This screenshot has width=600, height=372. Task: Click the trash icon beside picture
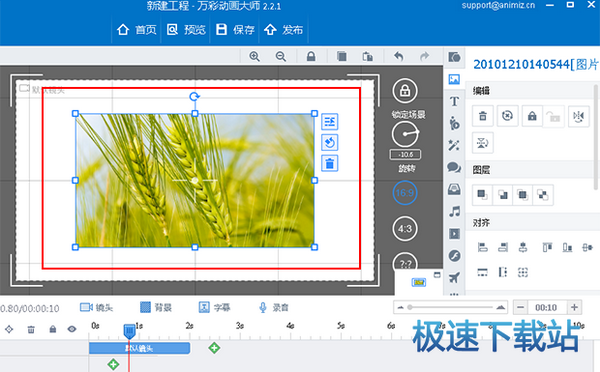329,164
